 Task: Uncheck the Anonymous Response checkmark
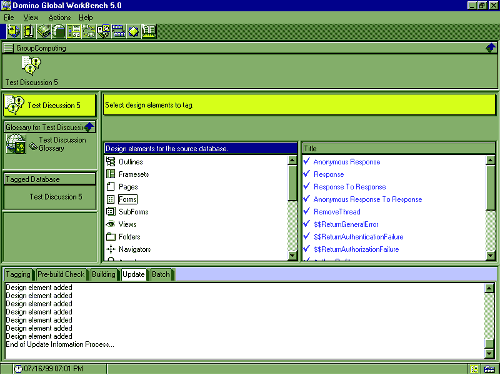point(307,161)
